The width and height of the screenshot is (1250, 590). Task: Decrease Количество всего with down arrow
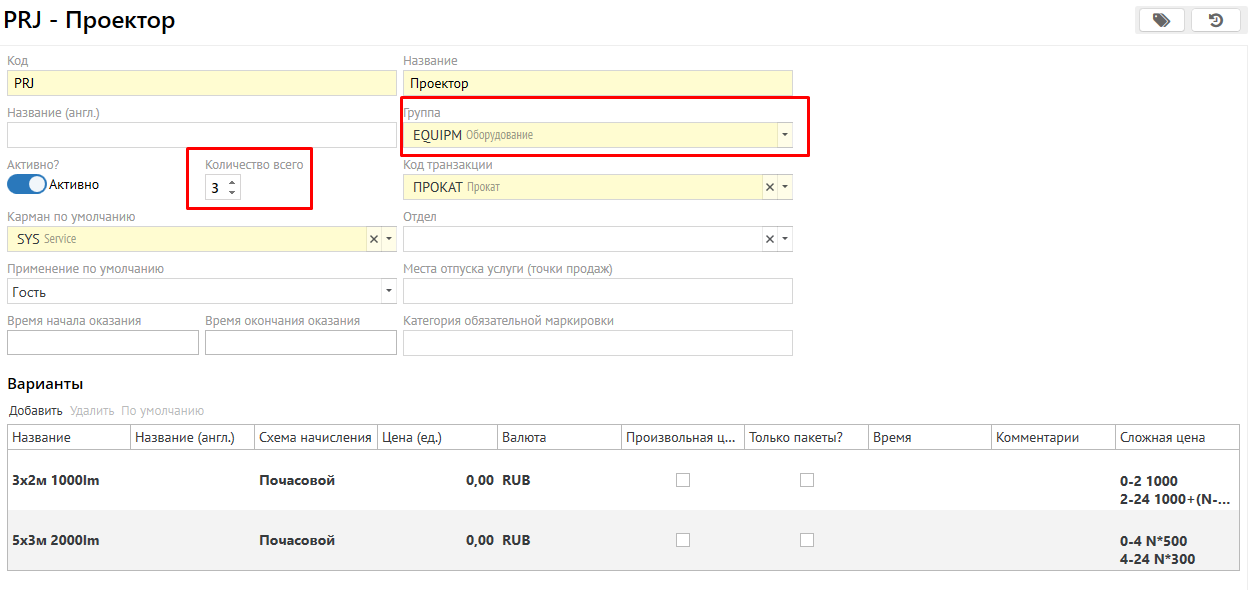pyautogui.click(x=232, y=192)
